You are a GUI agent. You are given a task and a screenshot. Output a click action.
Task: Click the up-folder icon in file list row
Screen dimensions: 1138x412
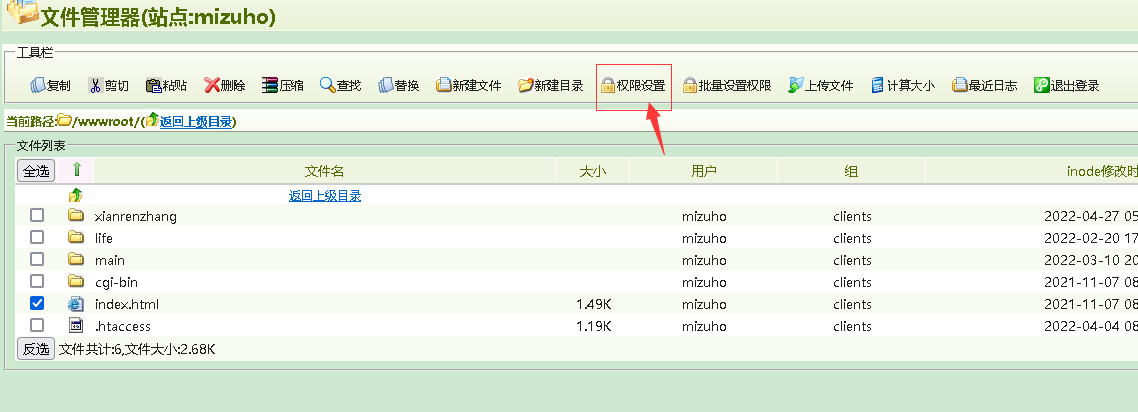click(x=75, y=195)
